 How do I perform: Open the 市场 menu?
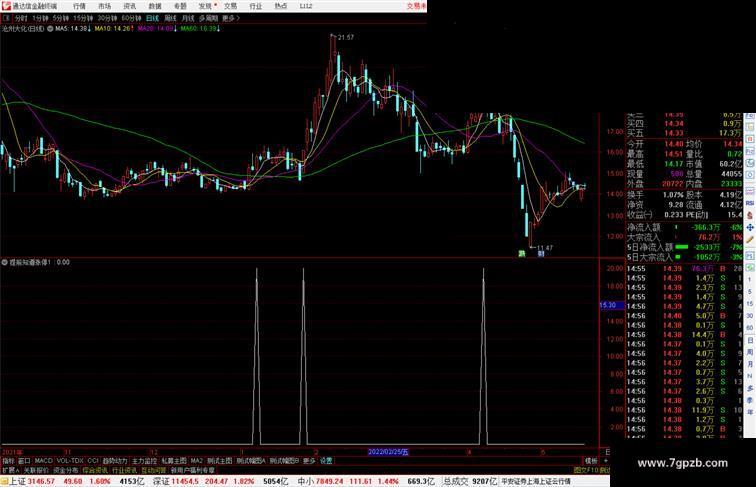pyautogui.click(x=104, y=6)
